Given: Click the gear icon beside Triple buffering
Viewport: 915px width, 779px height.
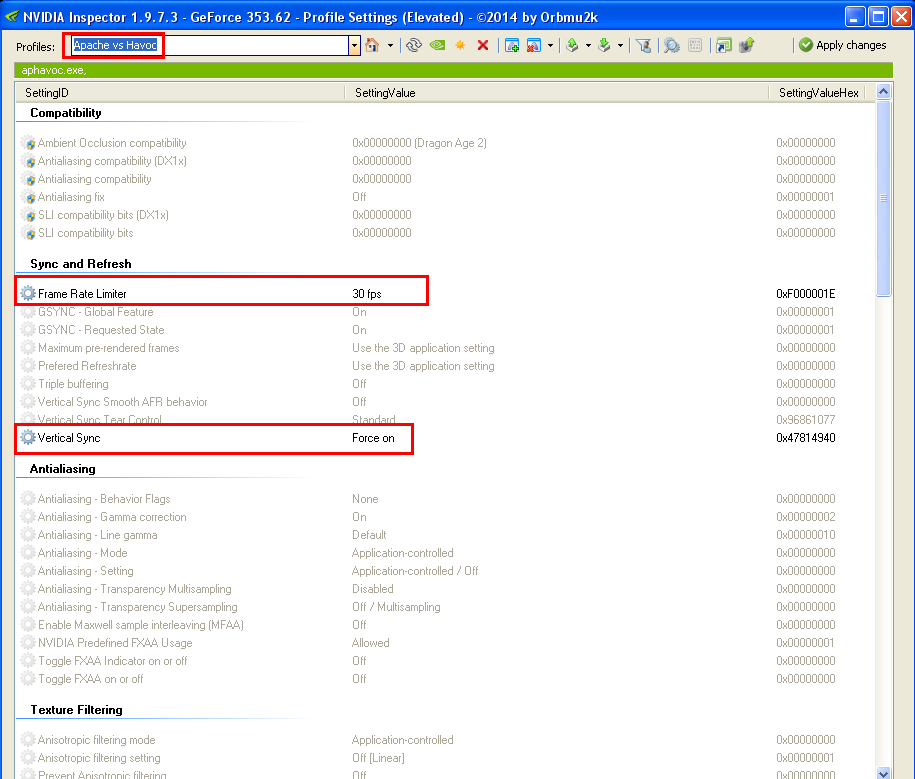Looking at the screenshot, I should 27,383.
